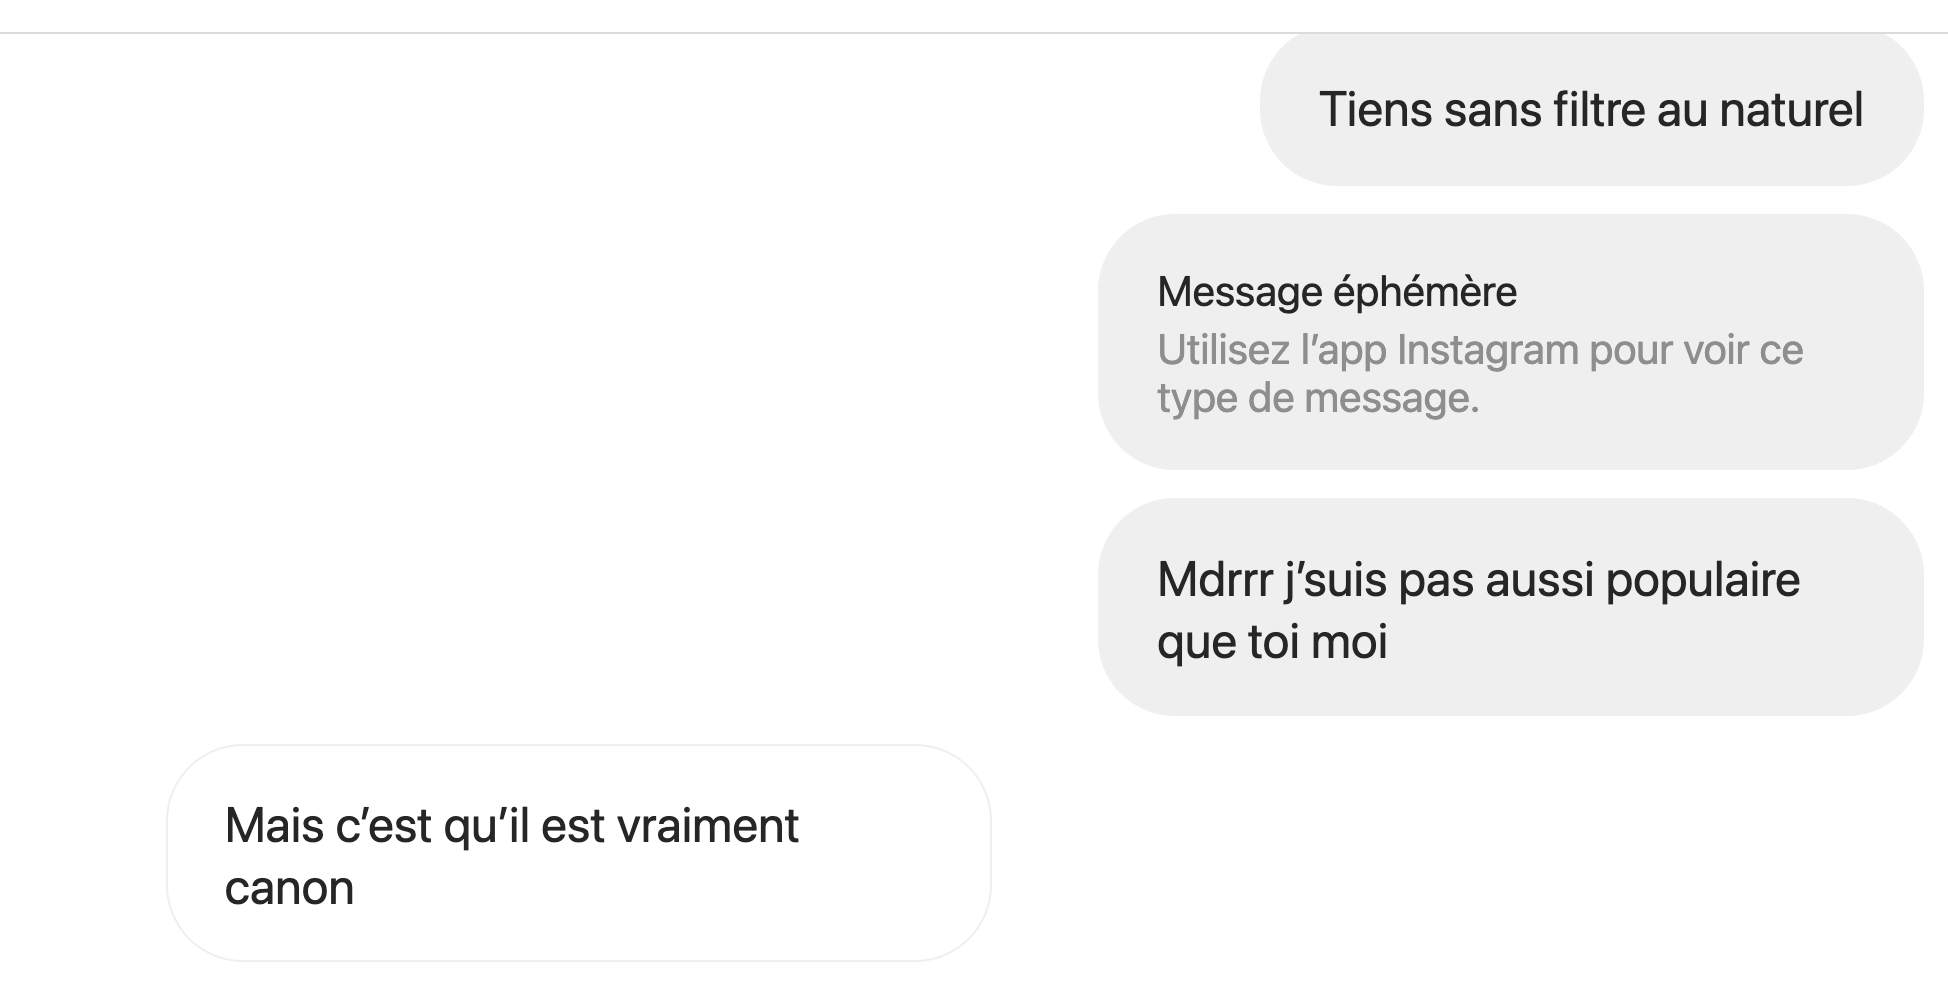This screenshot has height=990, width=1948.
Task: Click the word "populaire" in sent message
Action: point(1702,580)
